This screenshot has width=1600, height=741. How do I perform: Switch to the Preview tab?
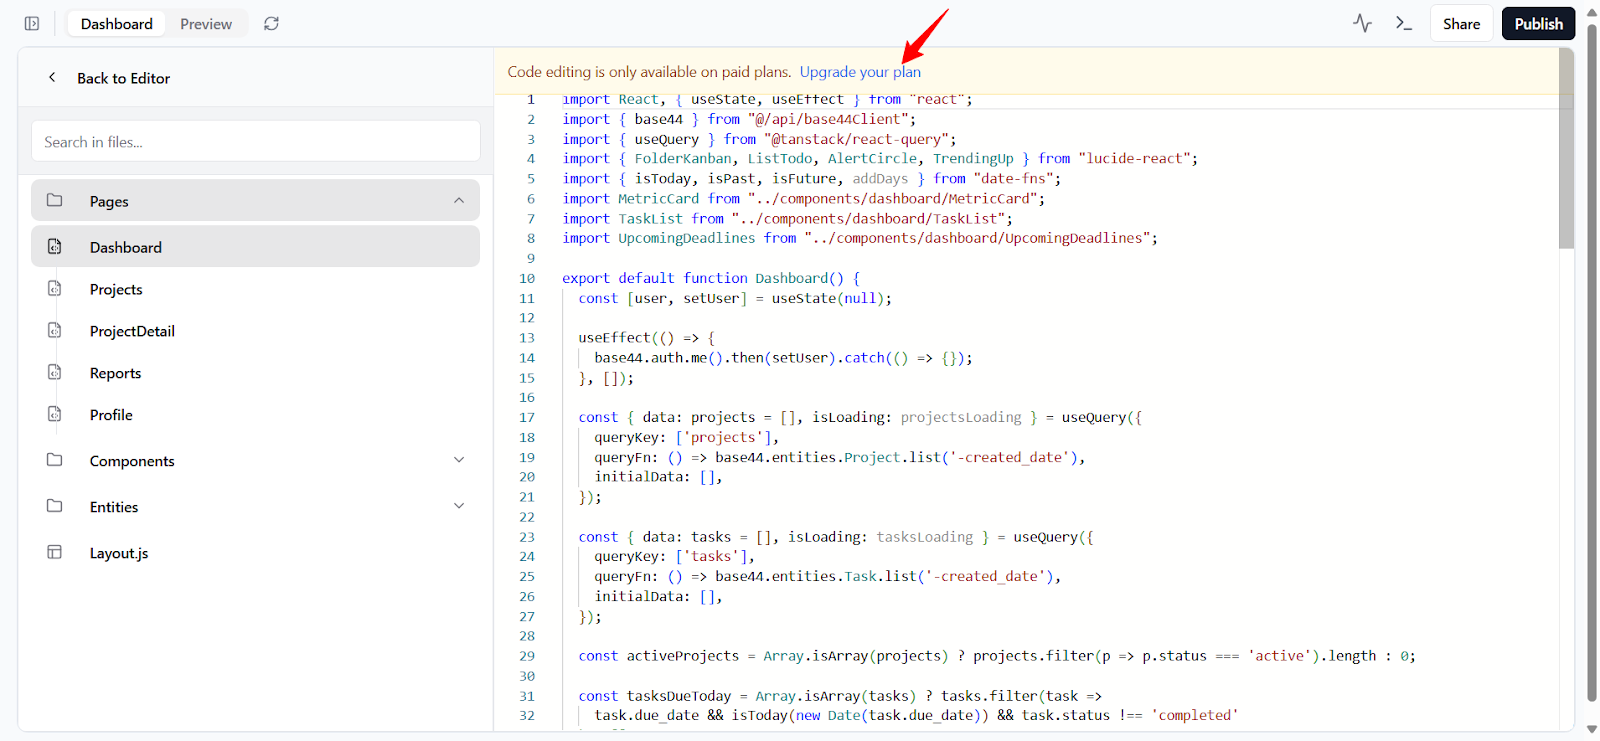[x=206, y=23]
